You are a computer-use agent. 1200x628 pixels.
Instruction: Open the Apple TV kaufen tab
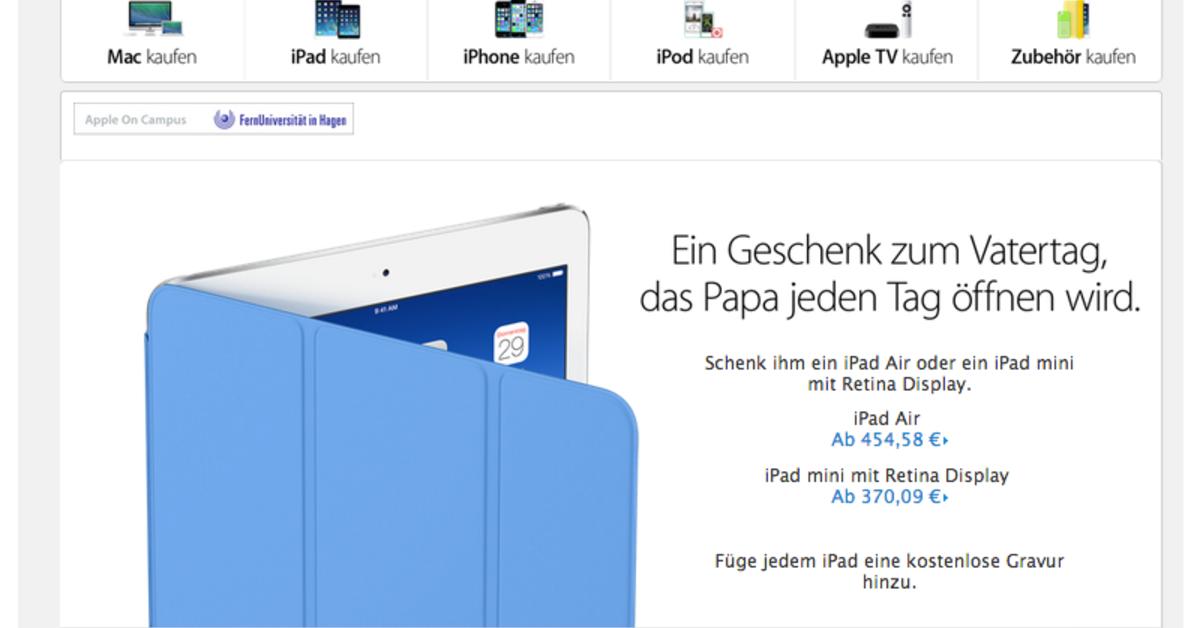[x=887, y=57]
